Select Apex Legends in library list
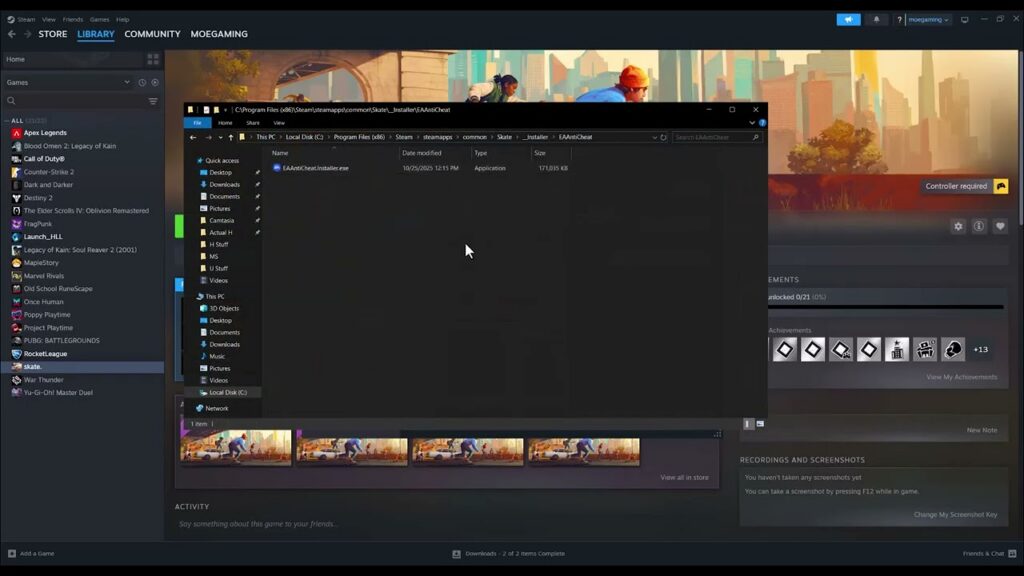 (x=45, y=133)
